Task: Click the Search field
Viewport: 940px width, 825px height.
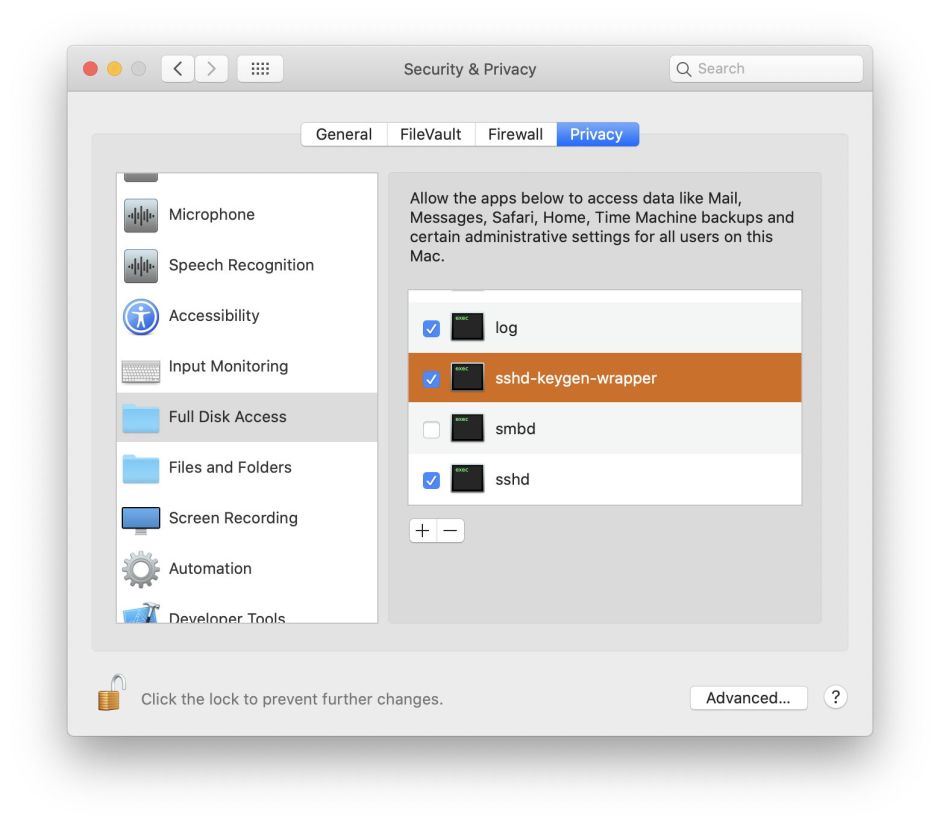Action: (766, 69)
